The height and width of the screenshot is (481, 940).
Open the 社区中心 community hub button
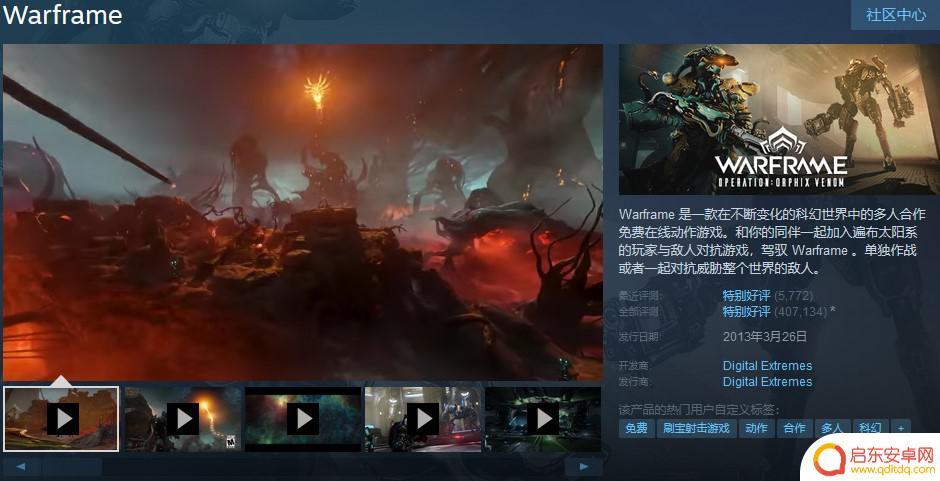(896, 15)
